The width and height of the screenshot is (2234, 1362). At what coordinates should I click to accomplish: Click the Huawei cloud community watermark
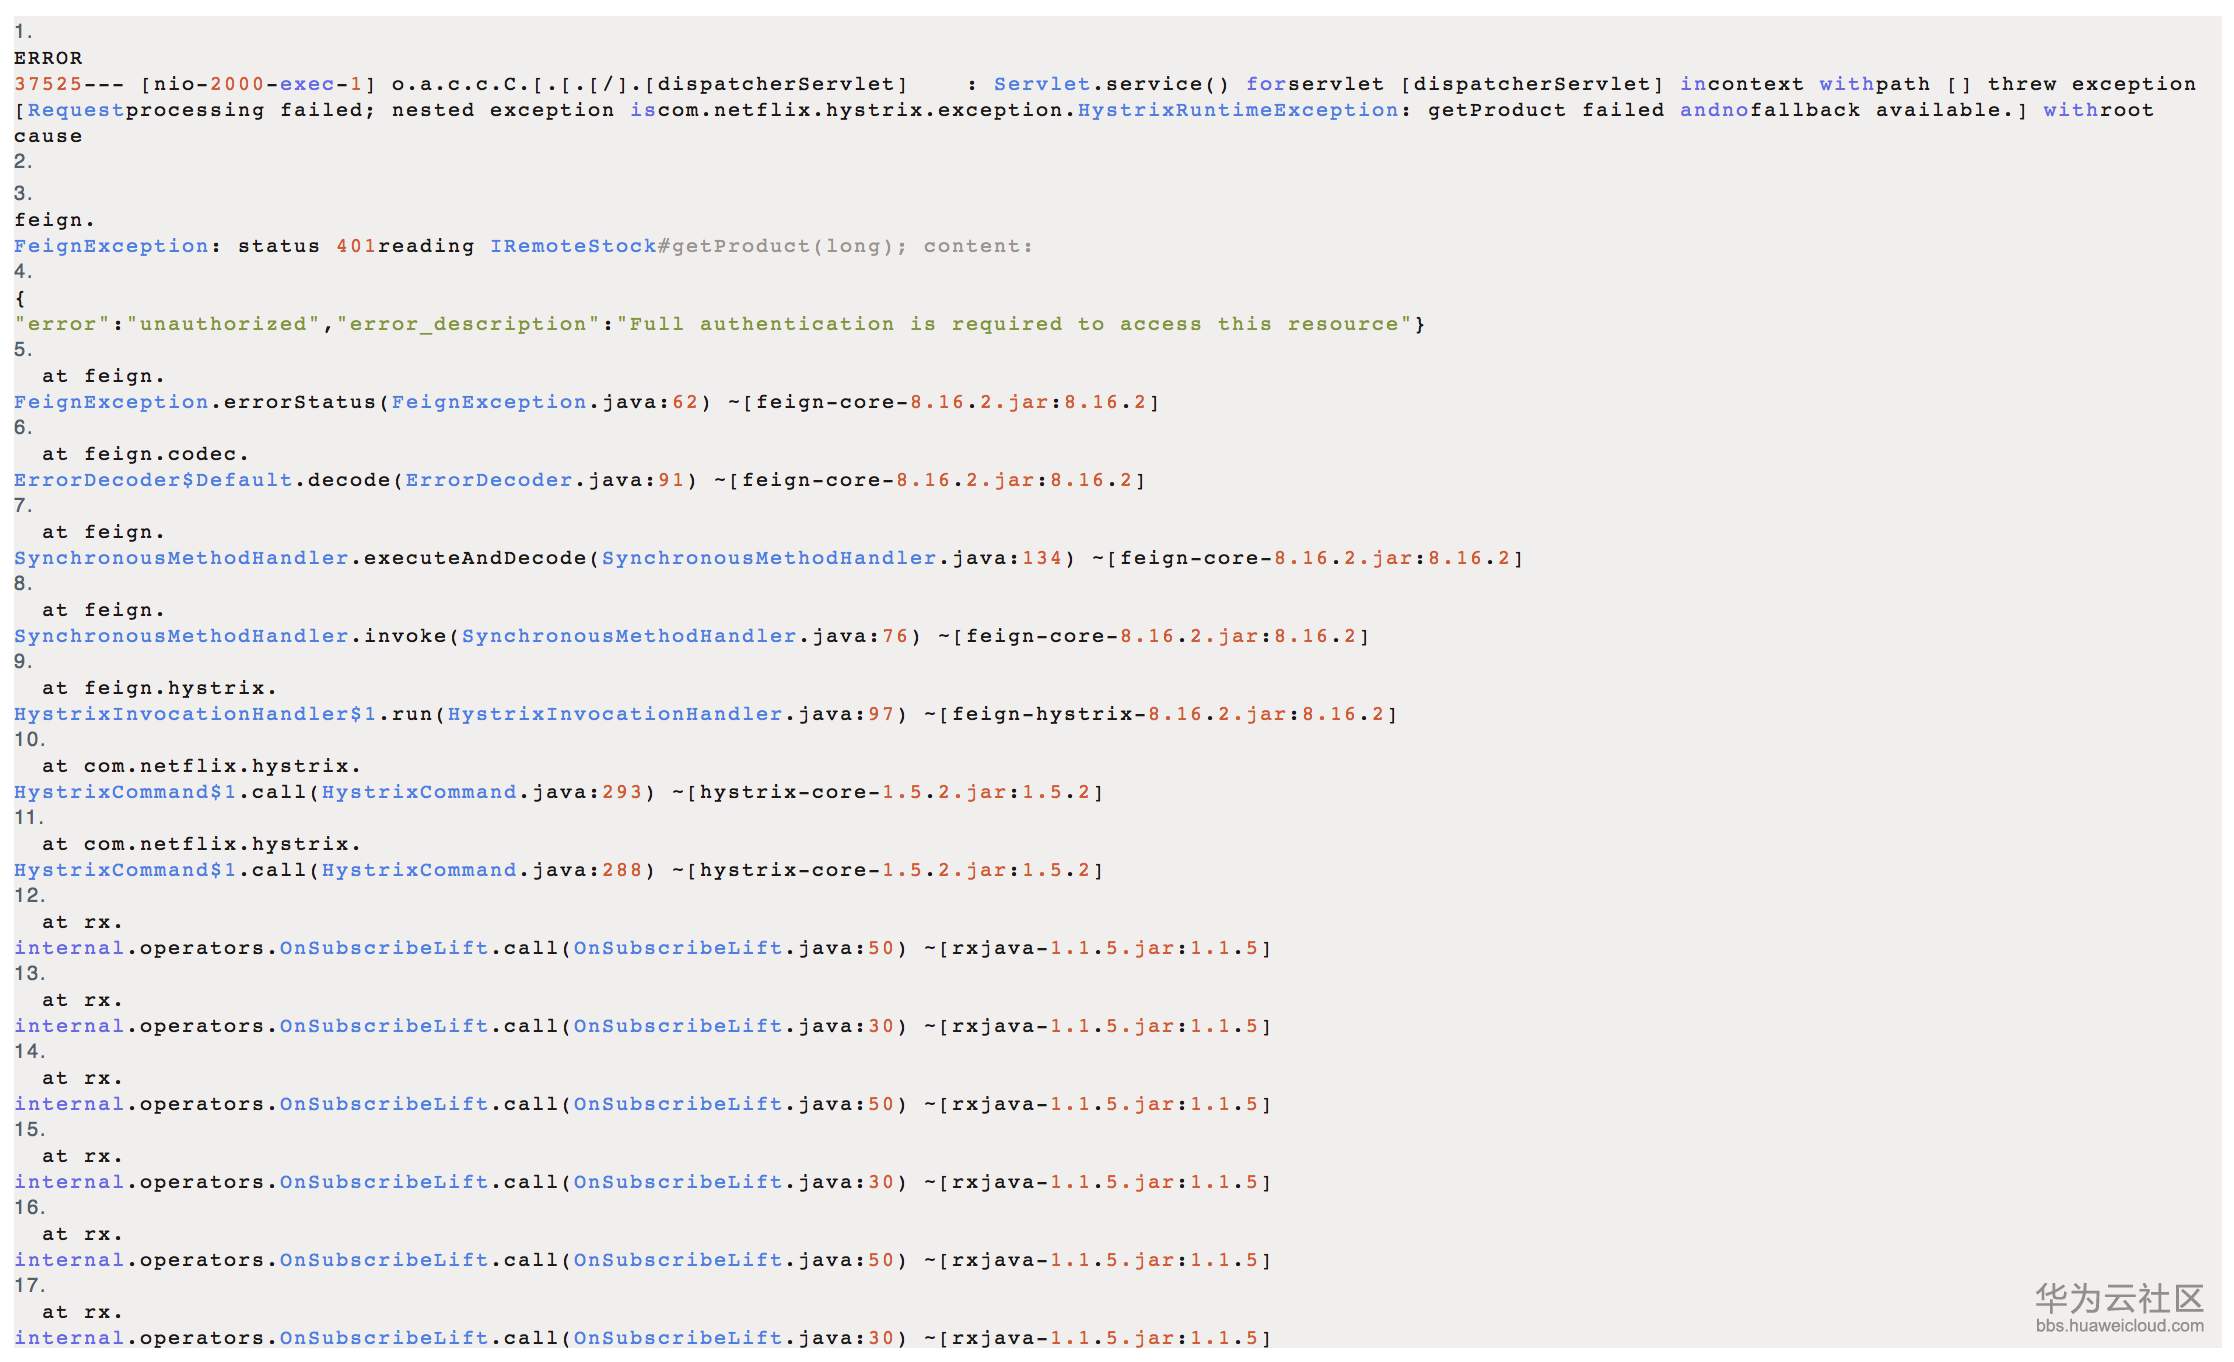click(x=2118, y=1298)
